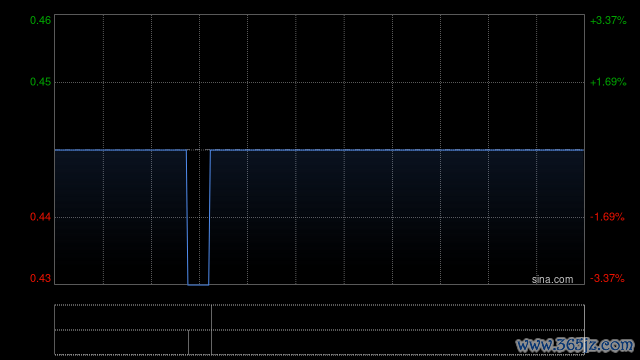Image resolution: width=640 pixels, height=360 pixels.
Task: Click the 0.46 price axis label
Action: pyautogui.click(x=40, y=20)
